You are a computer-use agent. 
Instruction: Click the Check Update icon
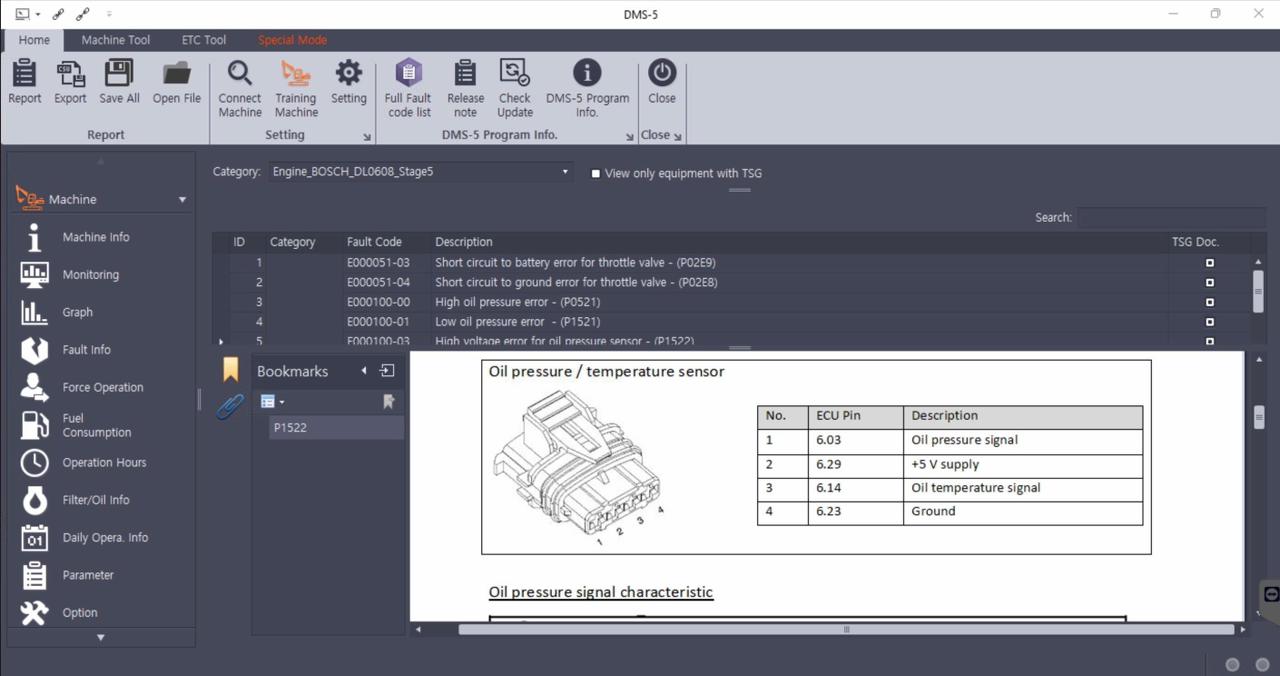click(515, 87)
